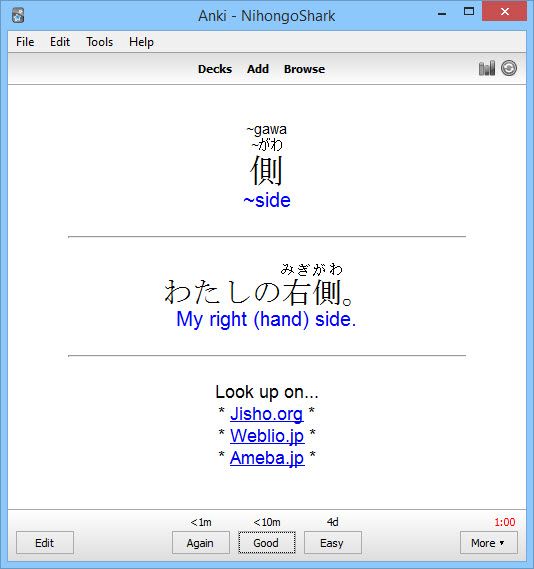Open the Edit menu
This screenshot has width=534, height=569.
tap(60, 42)
